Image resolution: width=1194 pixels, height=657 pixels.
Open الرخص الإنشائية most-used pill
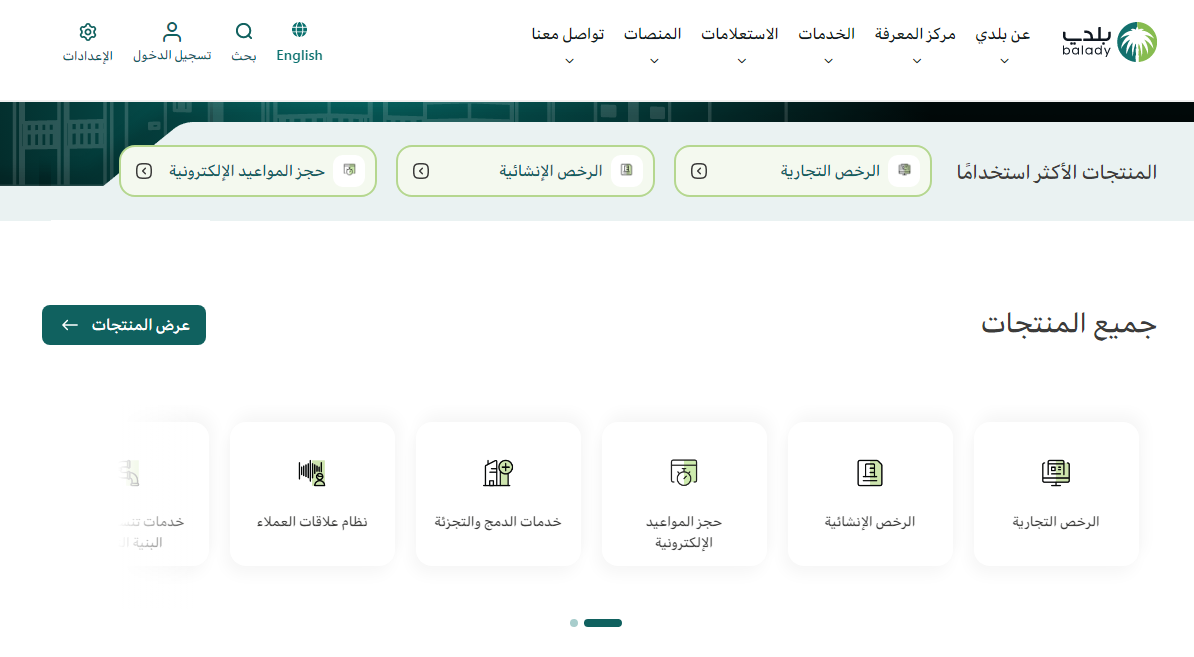coord(525,171)
